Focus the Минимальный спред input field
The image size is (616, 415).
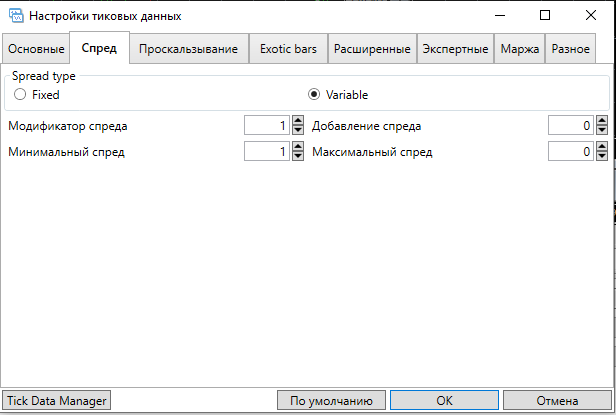267,151
